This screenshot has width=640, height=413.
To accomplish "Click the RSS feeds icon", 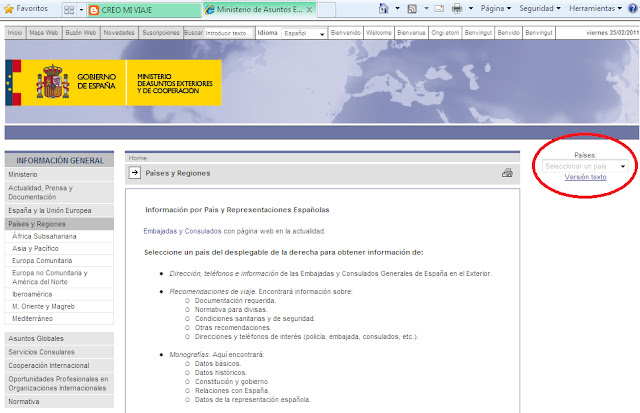I will (412, 9).
